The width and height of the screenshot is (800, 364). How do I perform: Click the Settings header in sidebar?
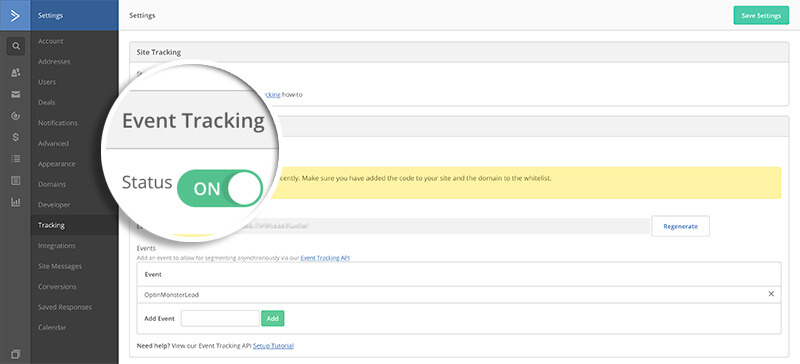click(74, 15)
